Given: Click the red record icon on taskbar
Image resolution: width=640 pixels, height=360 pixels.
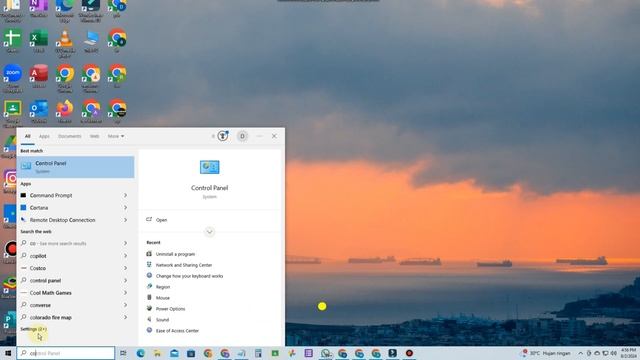Looking at the screenshot, I should pyautogui.click(x=409, y=353).
